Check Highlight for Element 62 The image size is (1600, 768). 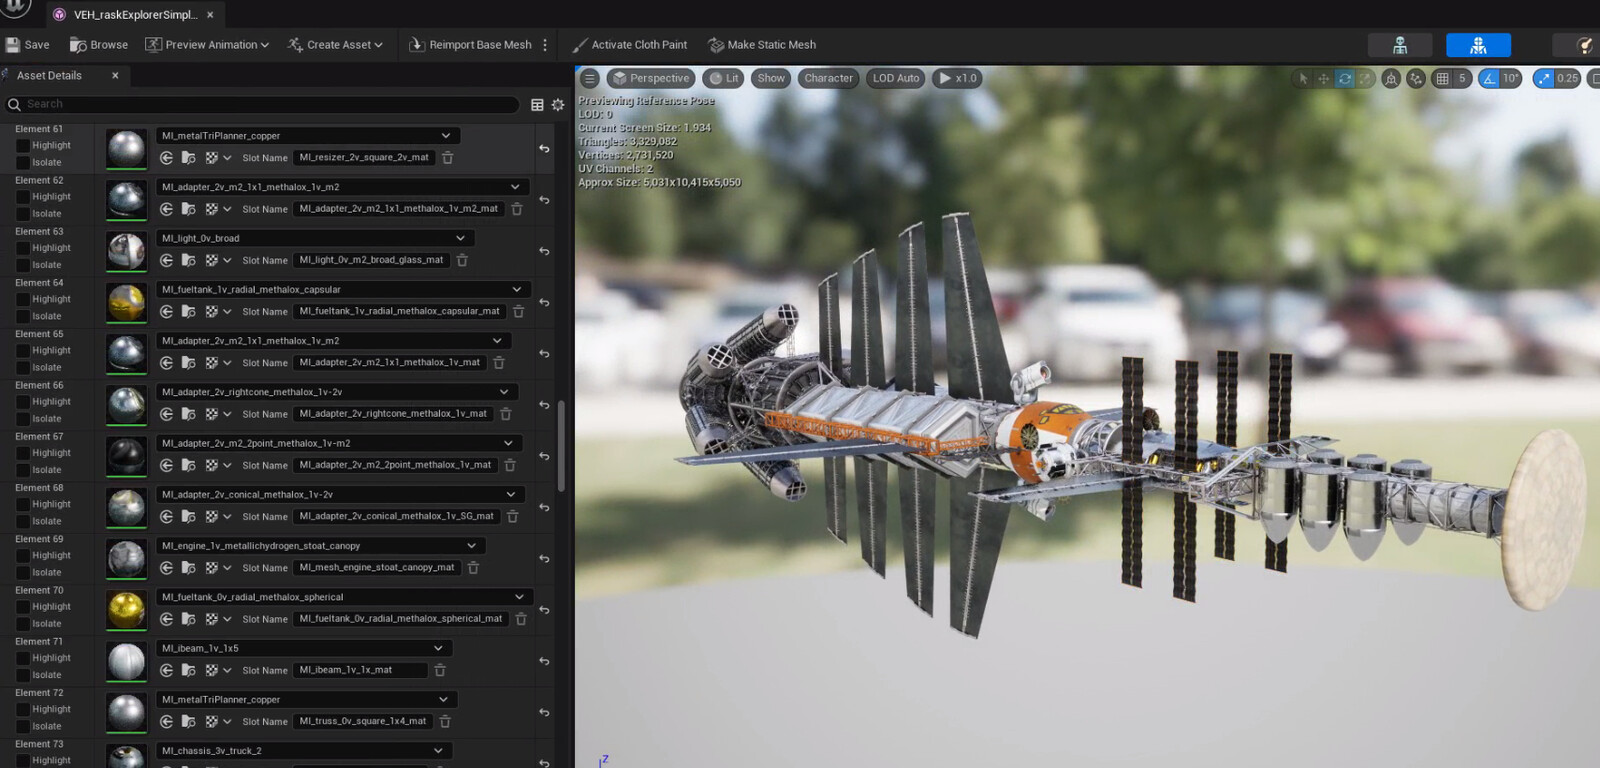pyautogui.click(x=22, y=197)
